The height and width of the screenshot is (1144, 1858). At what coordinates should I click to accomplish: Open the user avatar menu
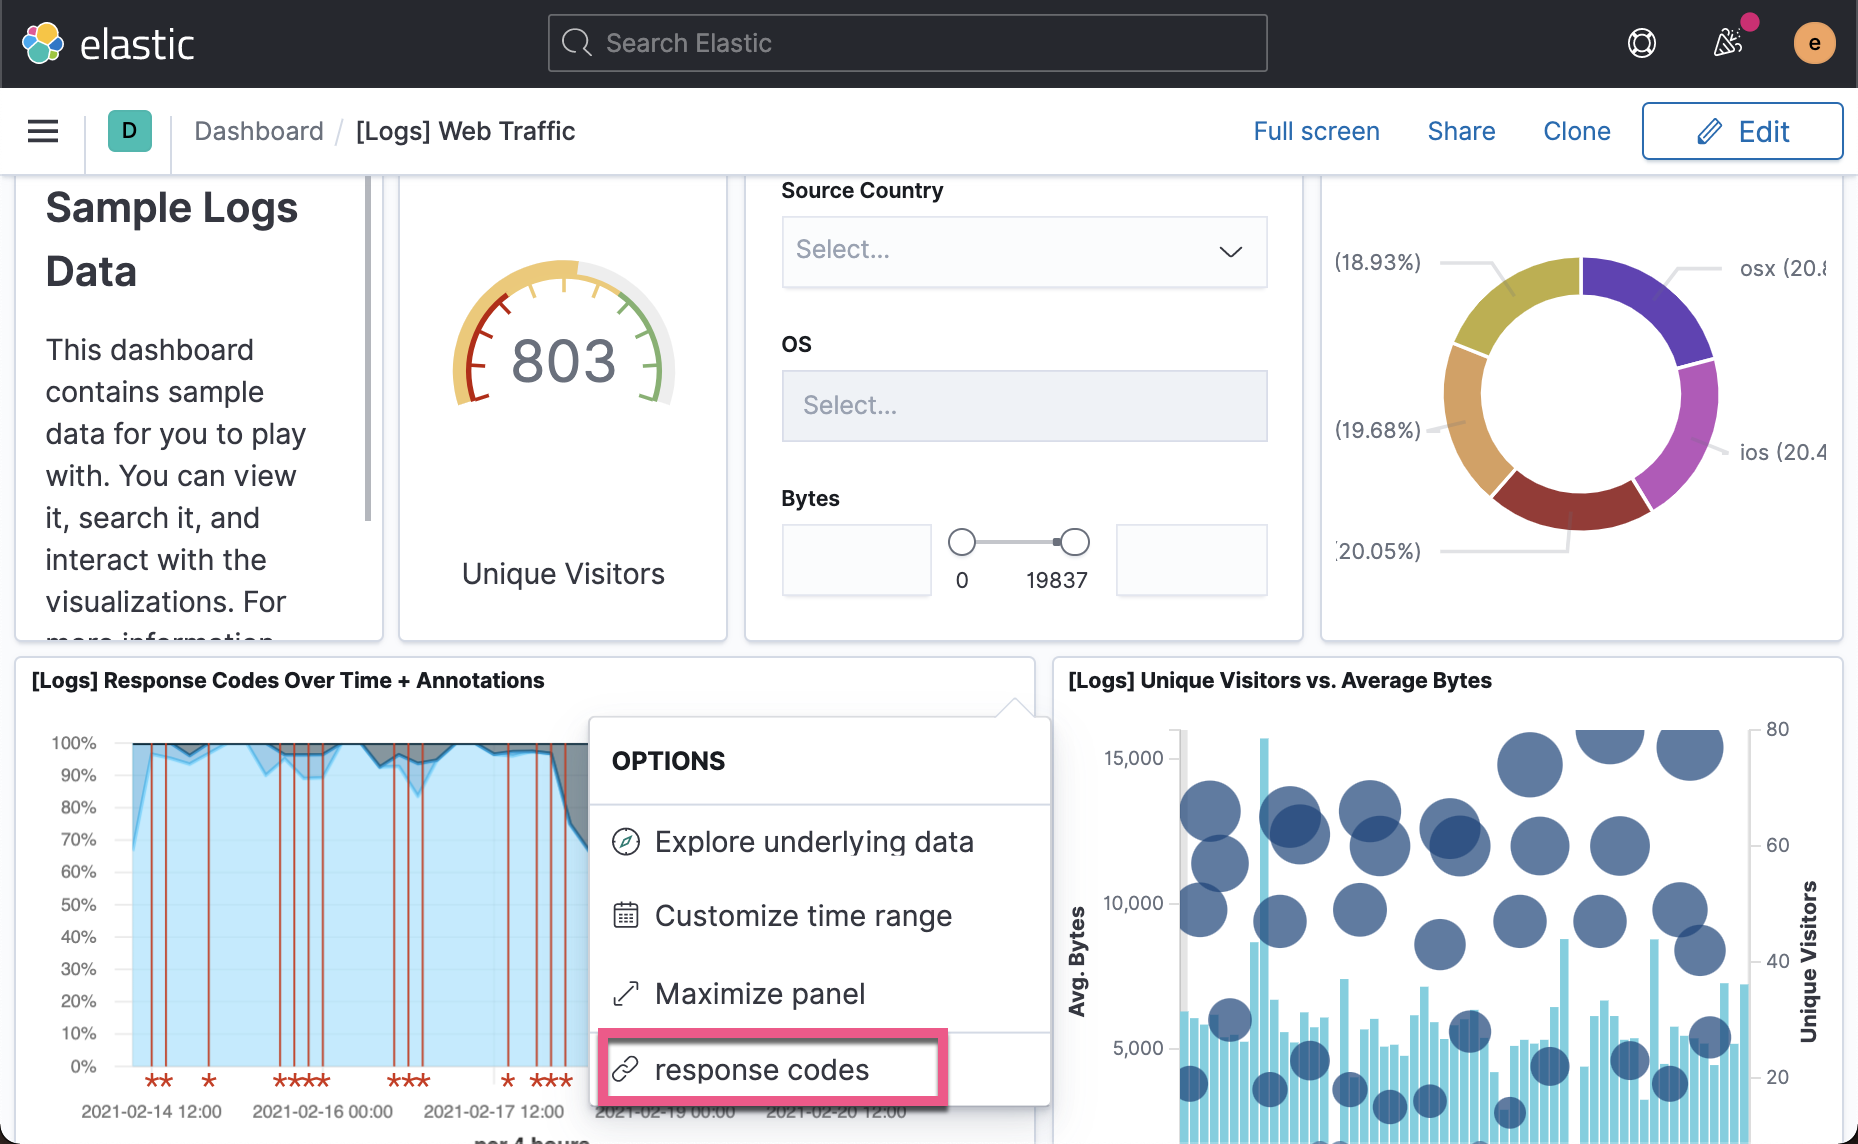[x=1814, y=43]
